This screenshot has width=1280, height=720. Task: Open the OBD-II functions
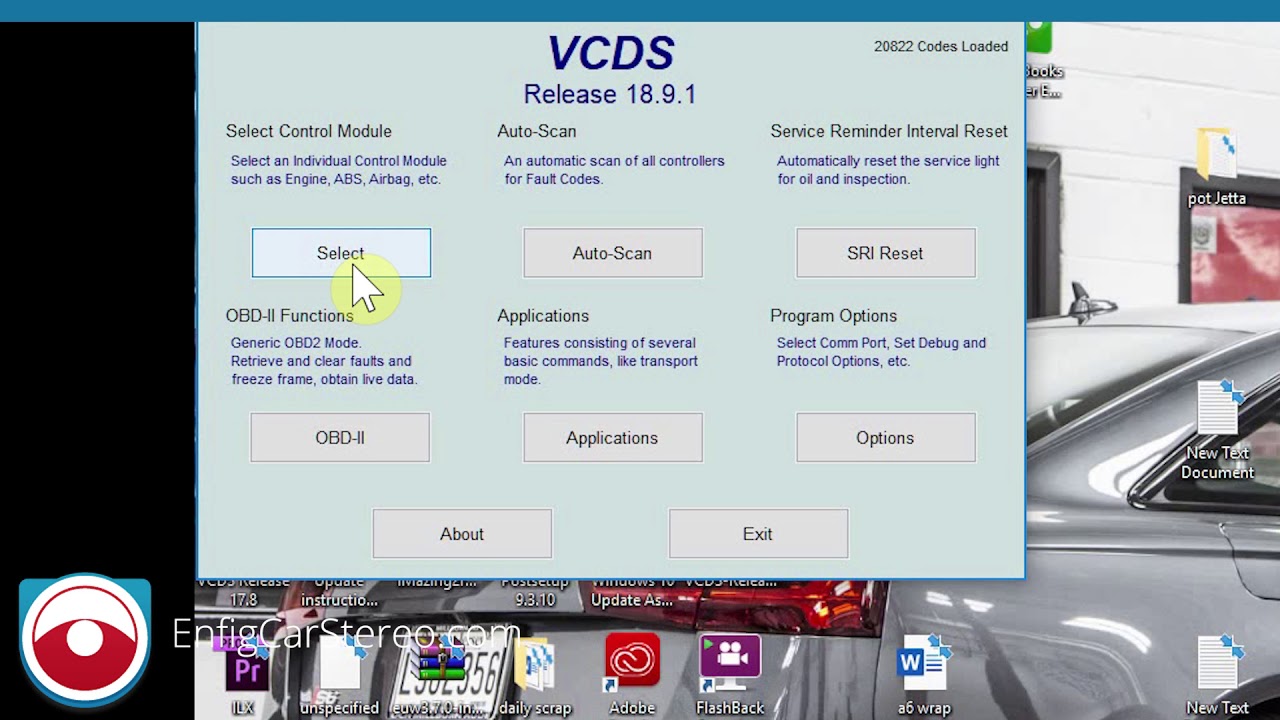(340, 438)
